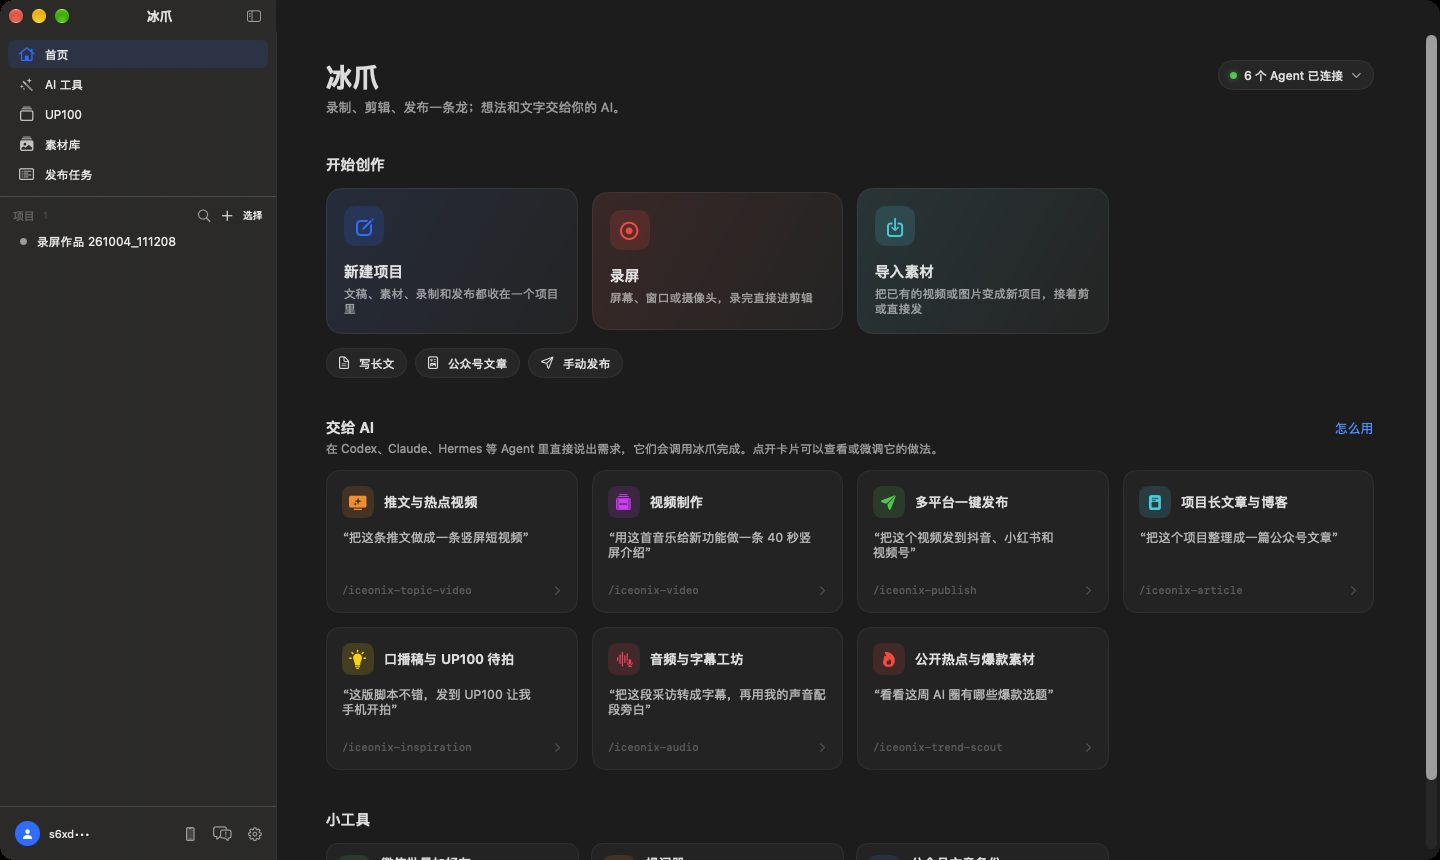Click the UP100 stack icon
1440x860 pixels.
coord(27,114)
